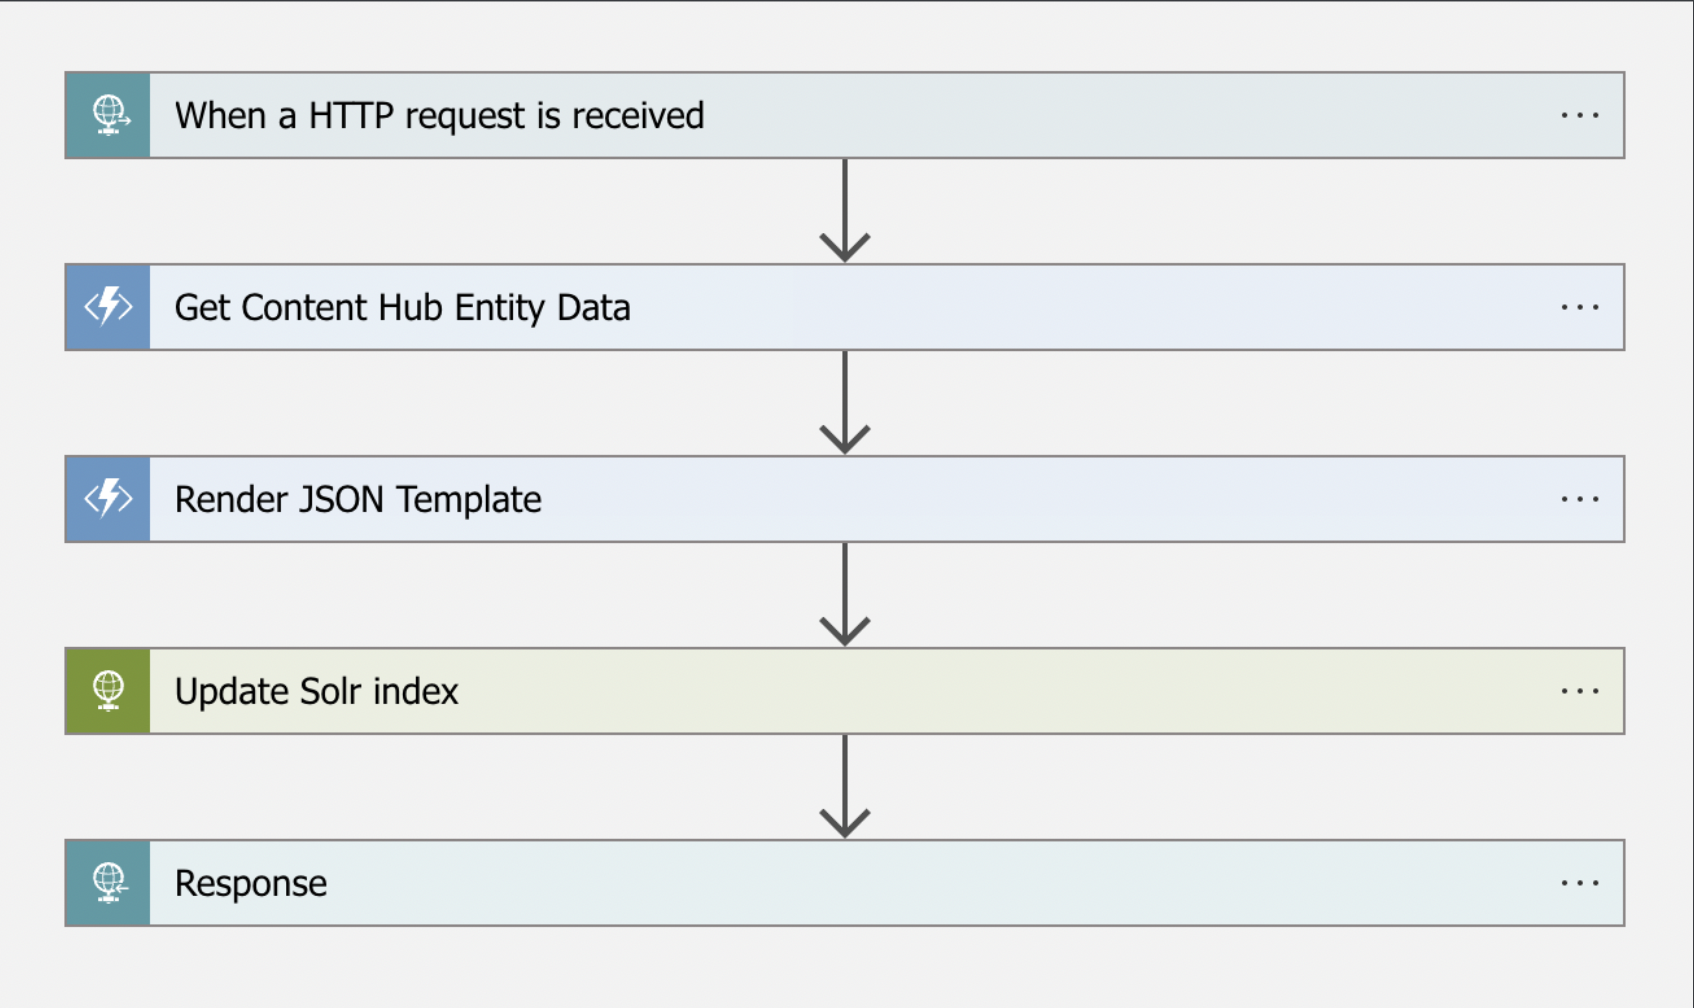Click the Get Content Hub Entity Data function icon
Screen dimensions: 1694x1008
pos(108,307)
